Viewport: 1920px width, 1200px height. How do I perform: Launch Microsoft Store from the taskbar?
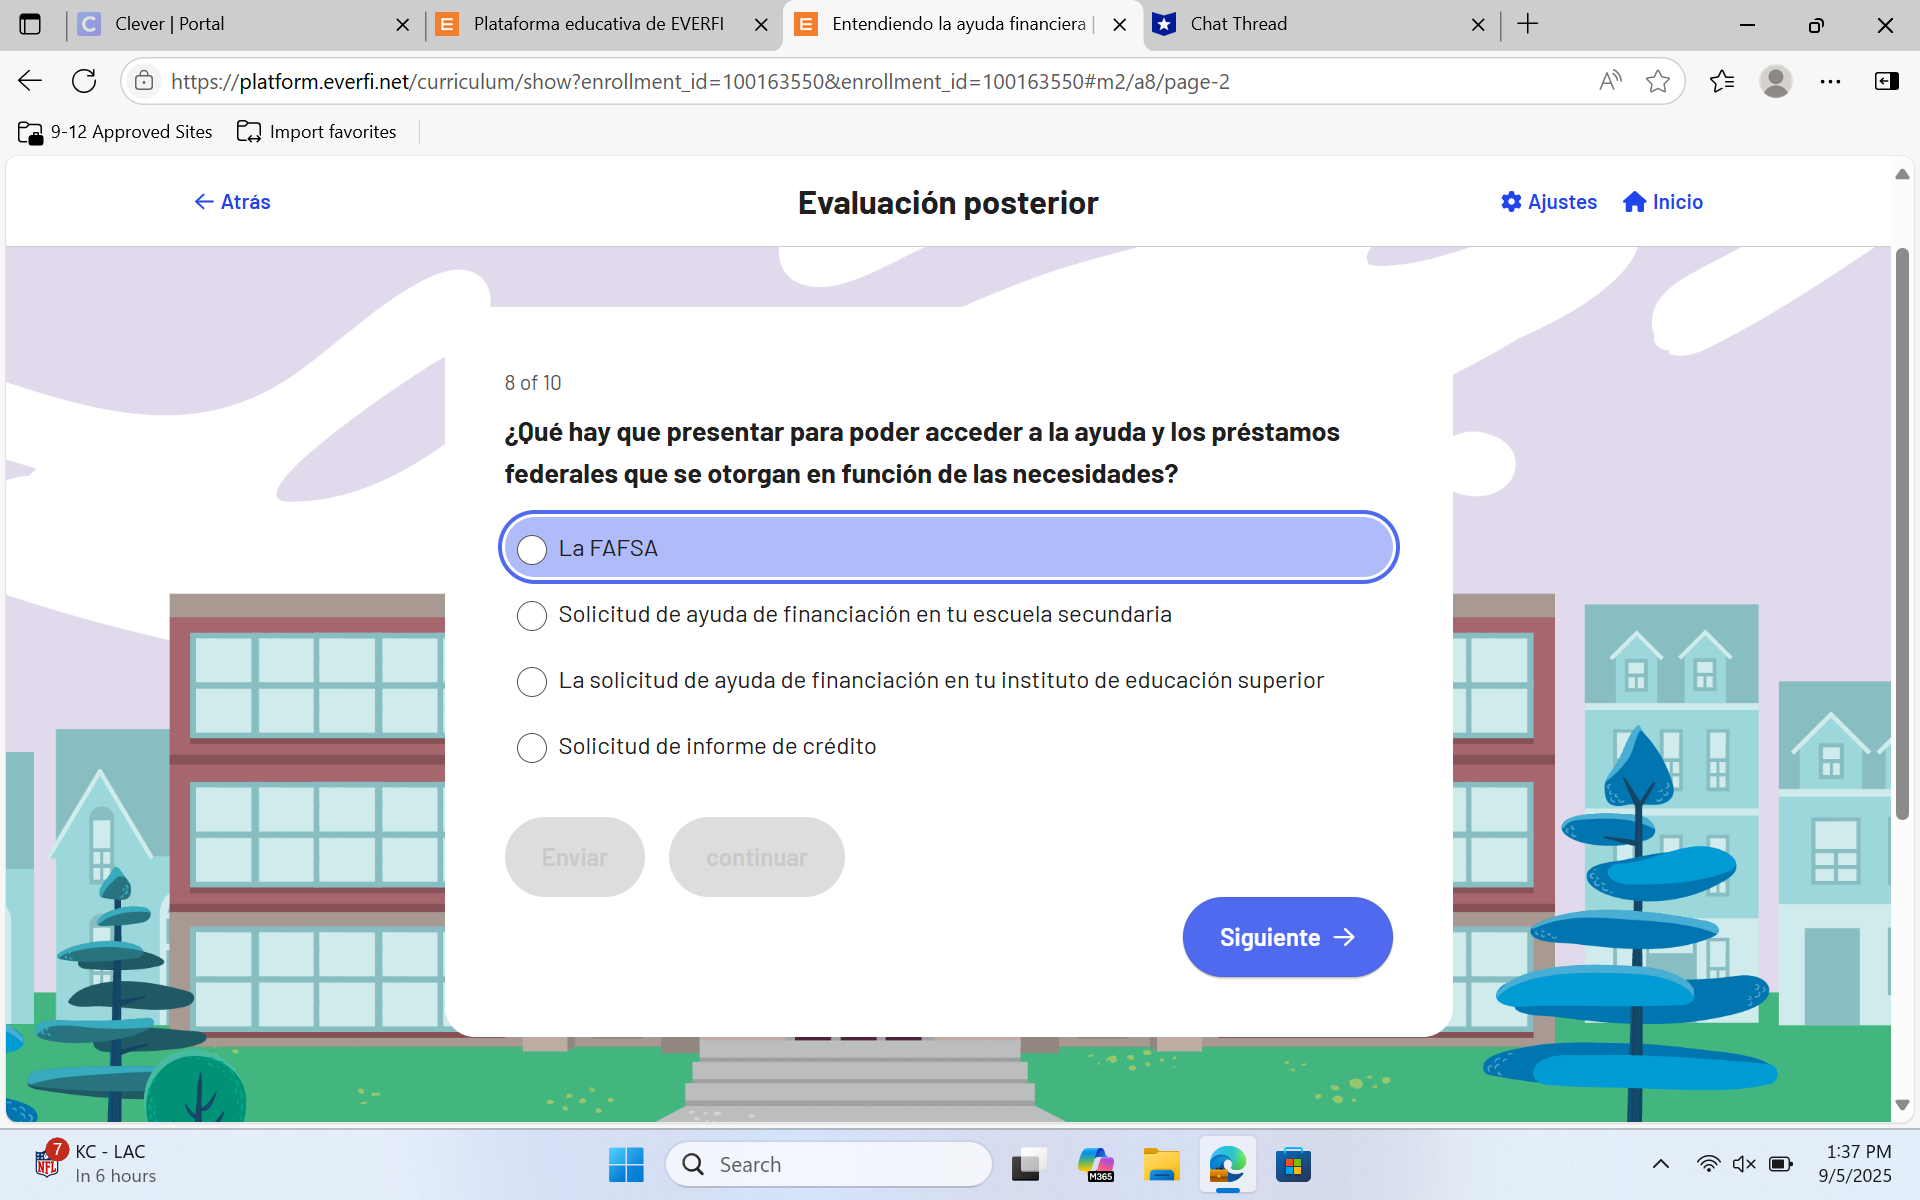click(1293, 1164)
